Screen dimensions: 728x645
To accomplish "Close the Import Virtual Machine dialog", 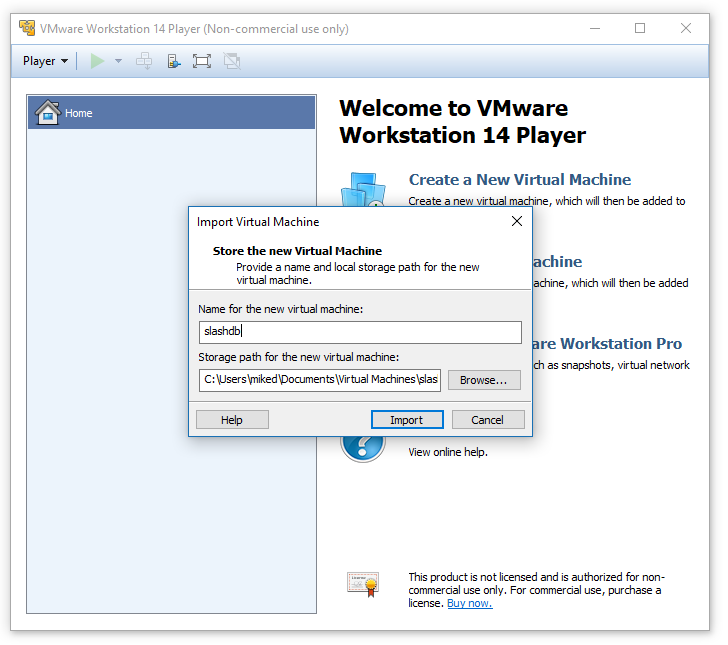I will click(x=516, y=221).
